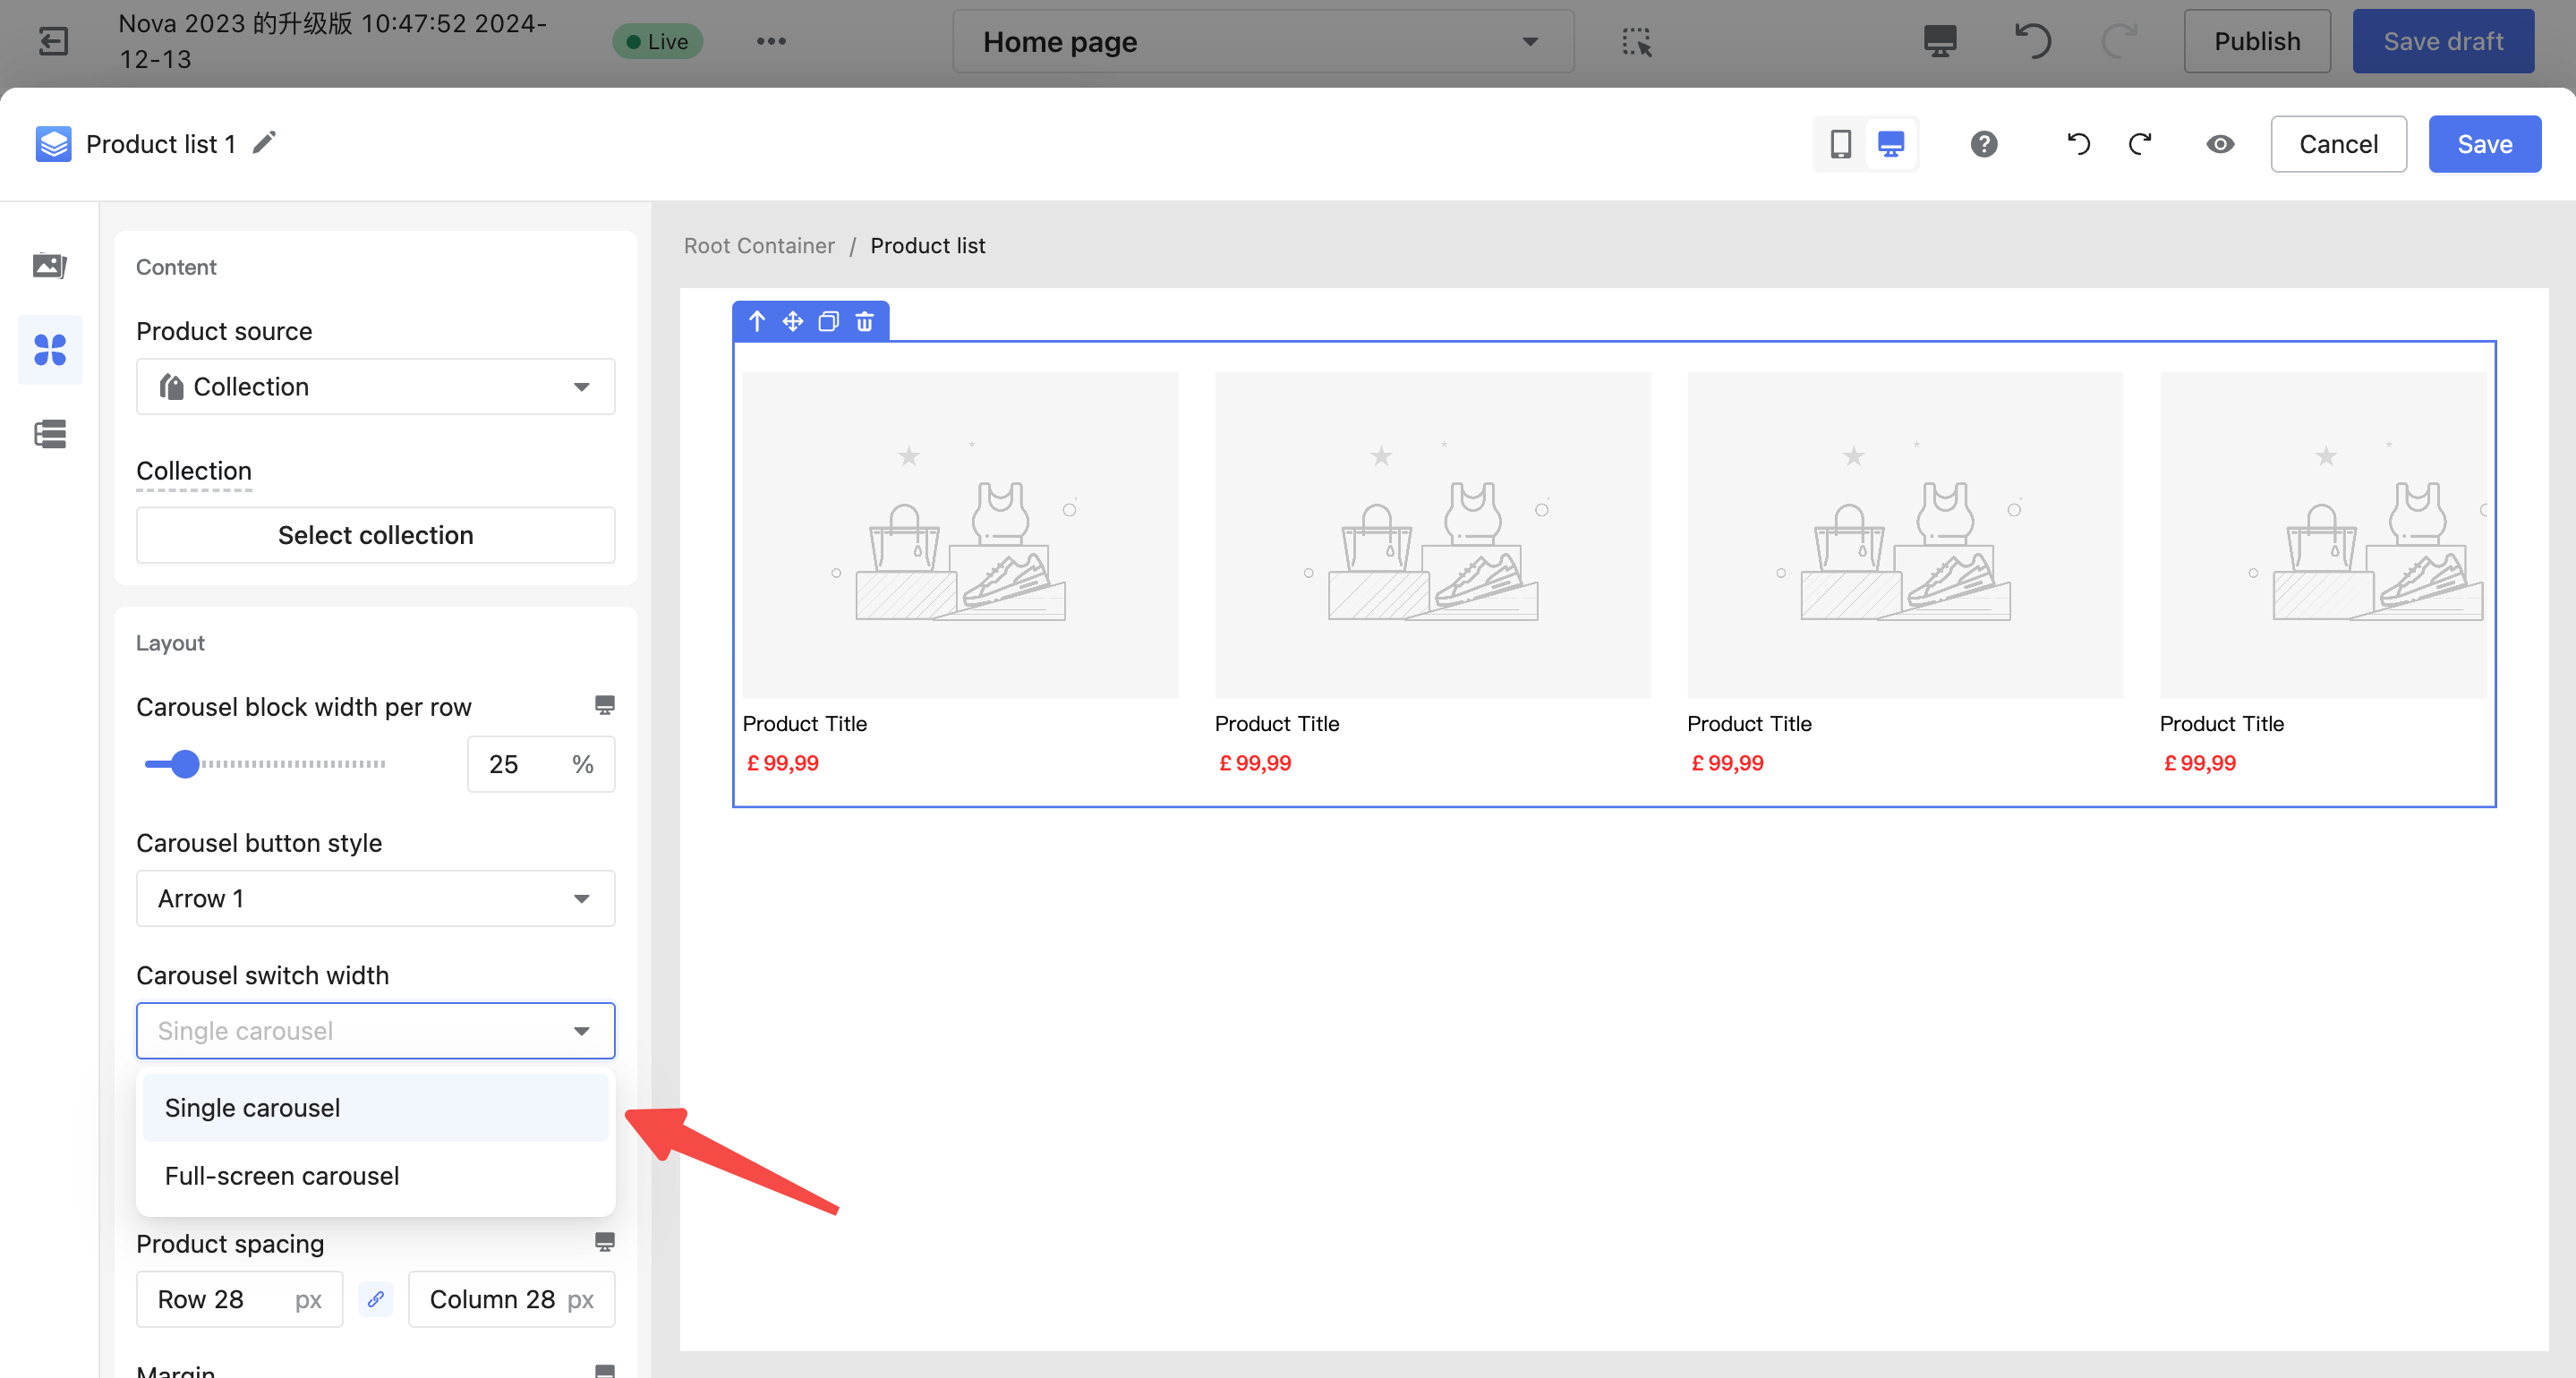
Task: Choose Single carousel option in list
Action: tap(253, 1108)
